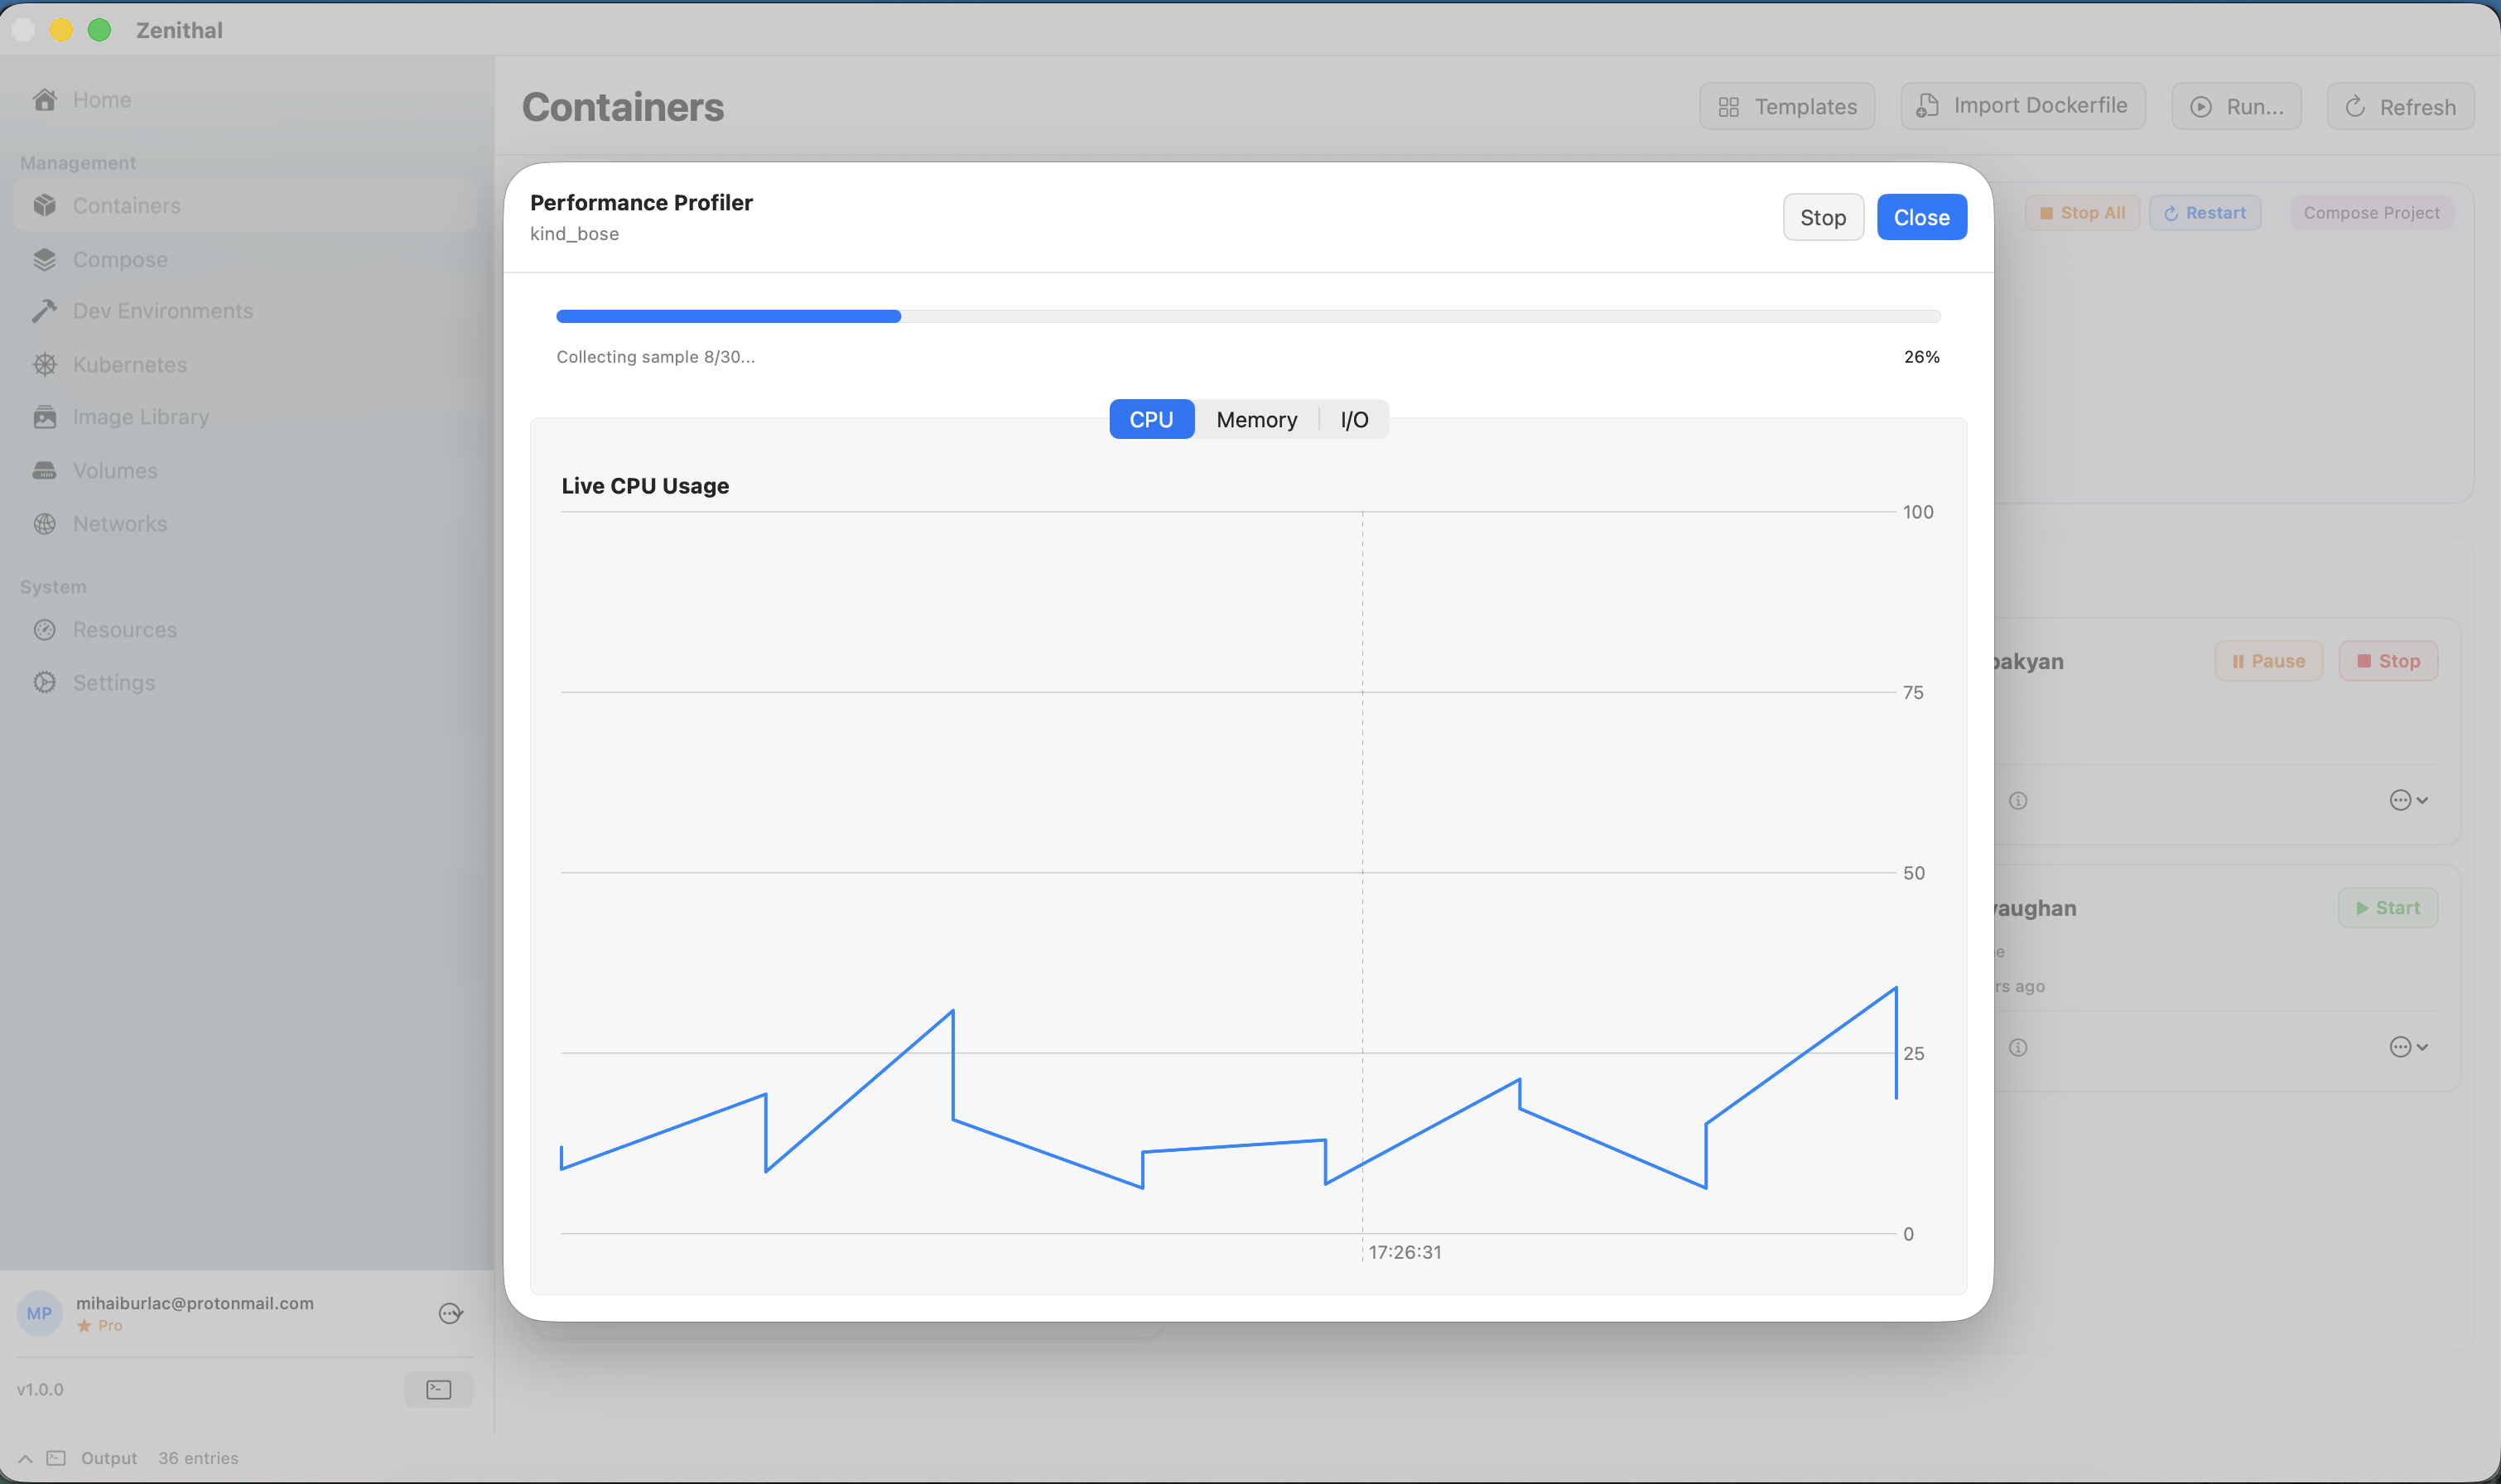Click the Networks globe icon
Screen dimensions: 2501x1484
coord(44,524)
